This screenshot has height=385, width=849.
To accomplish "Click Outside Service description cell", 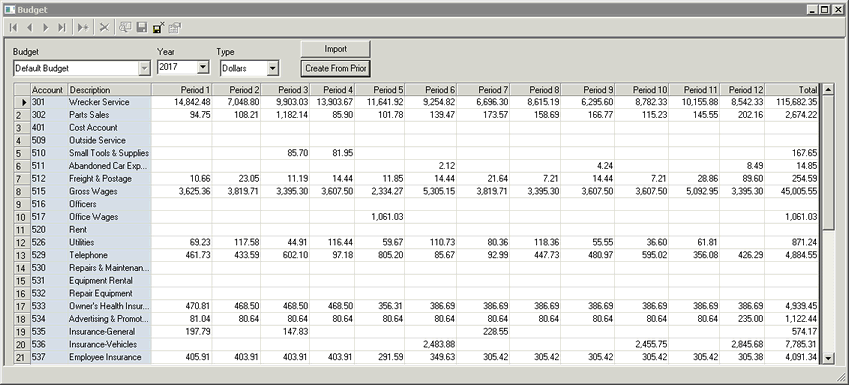I will [109, 140].
